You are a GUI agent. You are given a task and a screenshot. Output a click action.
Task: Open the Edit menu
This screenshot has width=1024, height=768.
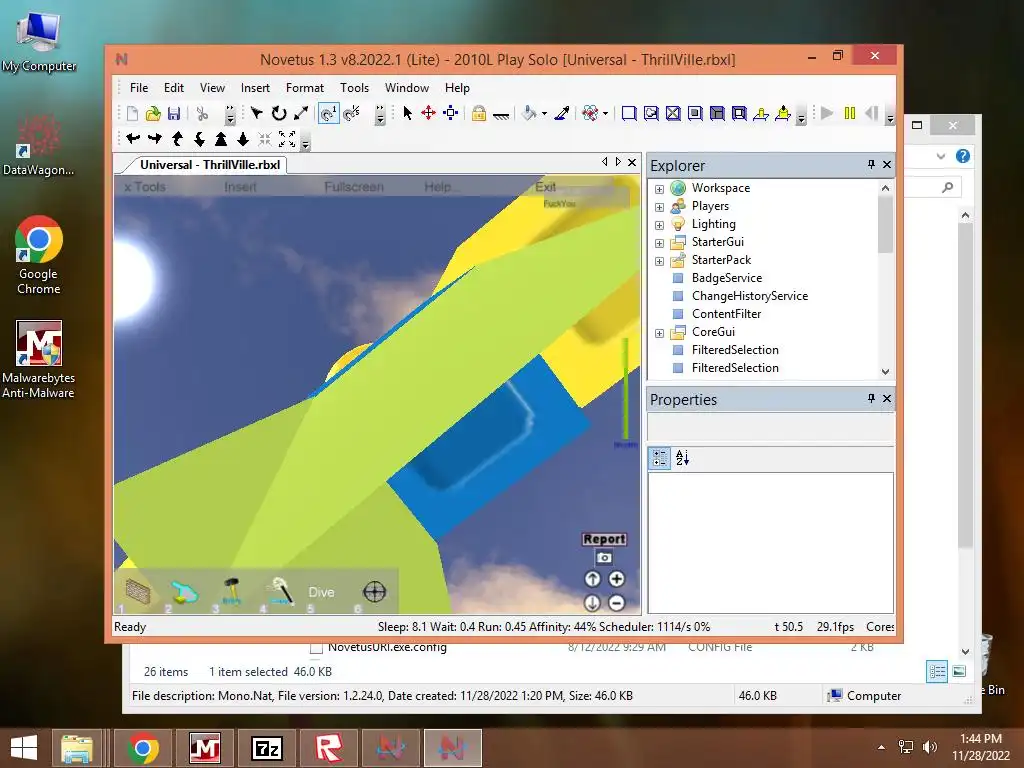[x=174, y=88]
